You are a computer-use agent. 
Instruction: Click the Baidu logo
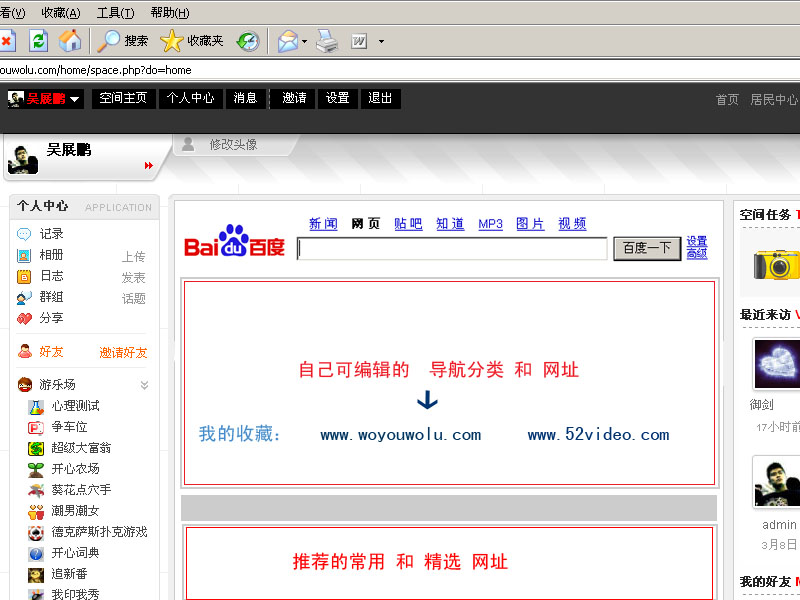[234, 241]
